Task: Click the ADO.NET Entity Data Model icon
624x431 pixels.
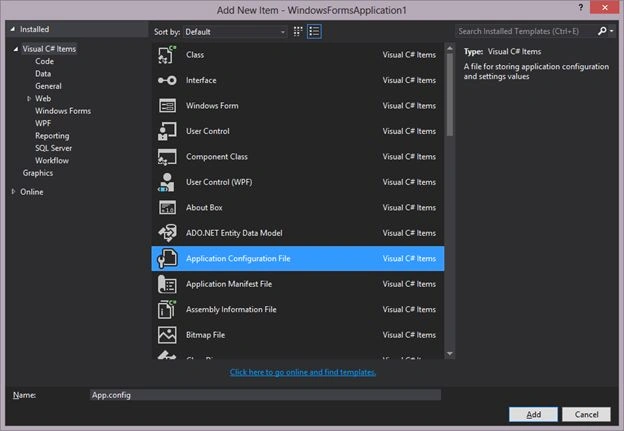Action: 167,233
